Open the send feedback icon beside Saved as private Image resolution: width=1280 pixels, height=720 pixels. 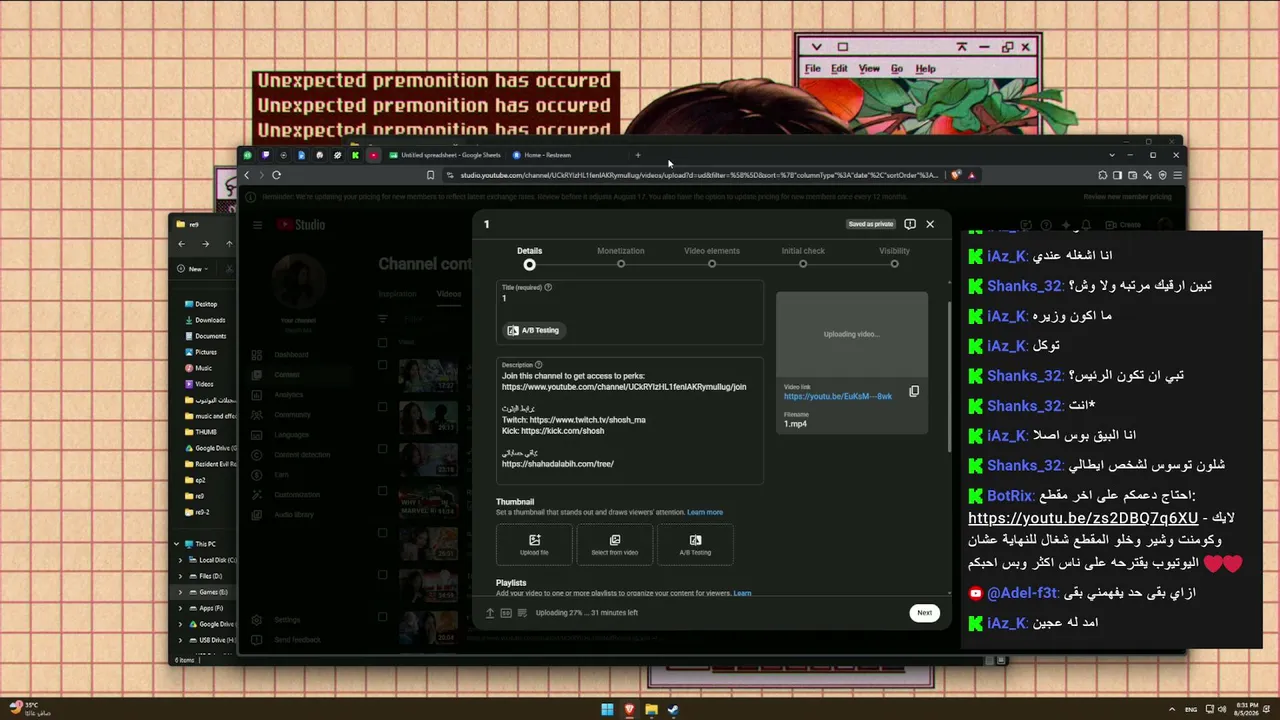pyautogui.click(x=910, y=224)
